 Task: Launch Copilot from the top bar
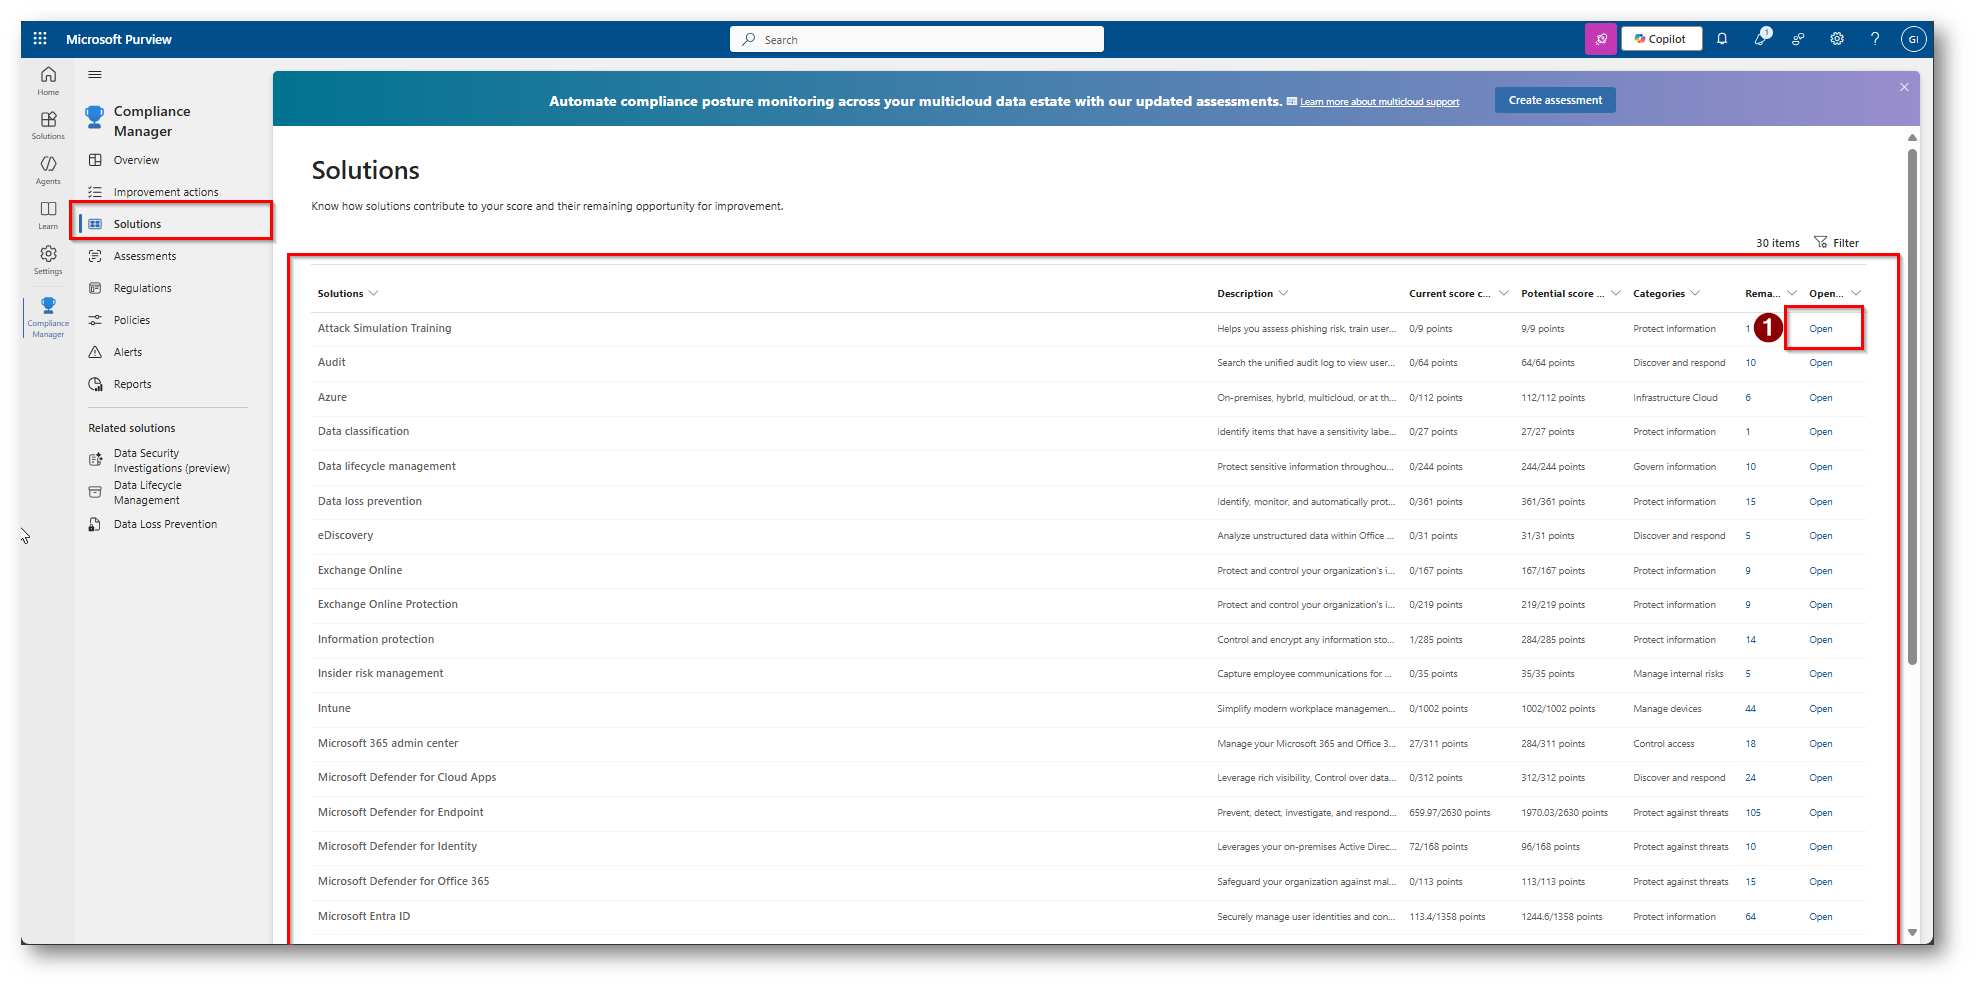coord(1661,39)
